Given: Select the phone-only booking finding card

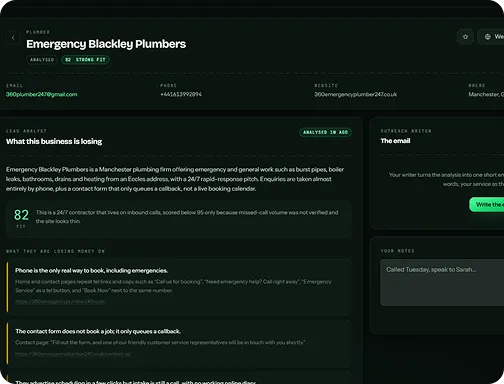Looking at the screenshot, I should [179, 287].
